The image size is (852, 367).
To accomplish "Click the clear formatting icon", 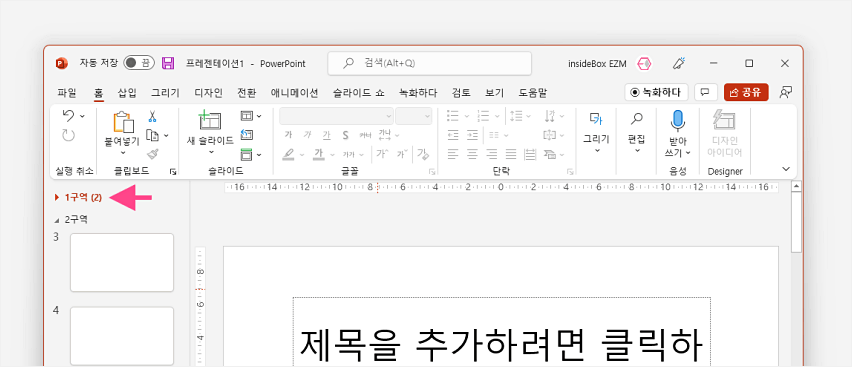I will click(x=422, y=154).
